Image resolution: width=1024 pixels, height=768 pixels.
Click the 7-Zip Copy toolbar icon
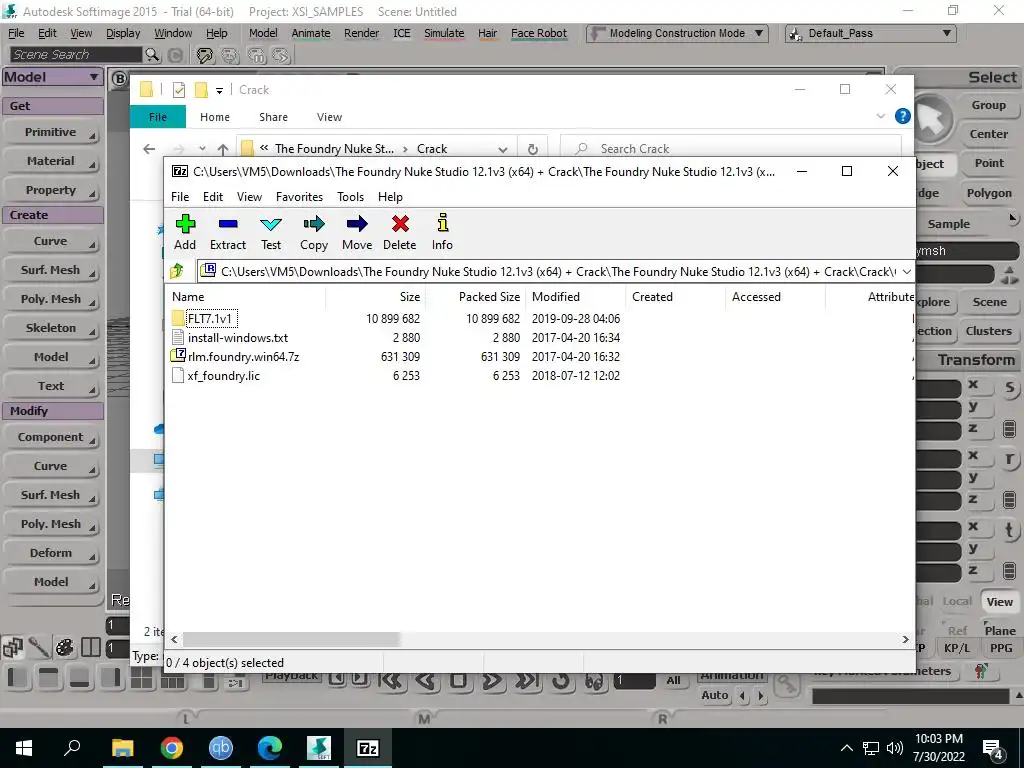tap(314, 224)
